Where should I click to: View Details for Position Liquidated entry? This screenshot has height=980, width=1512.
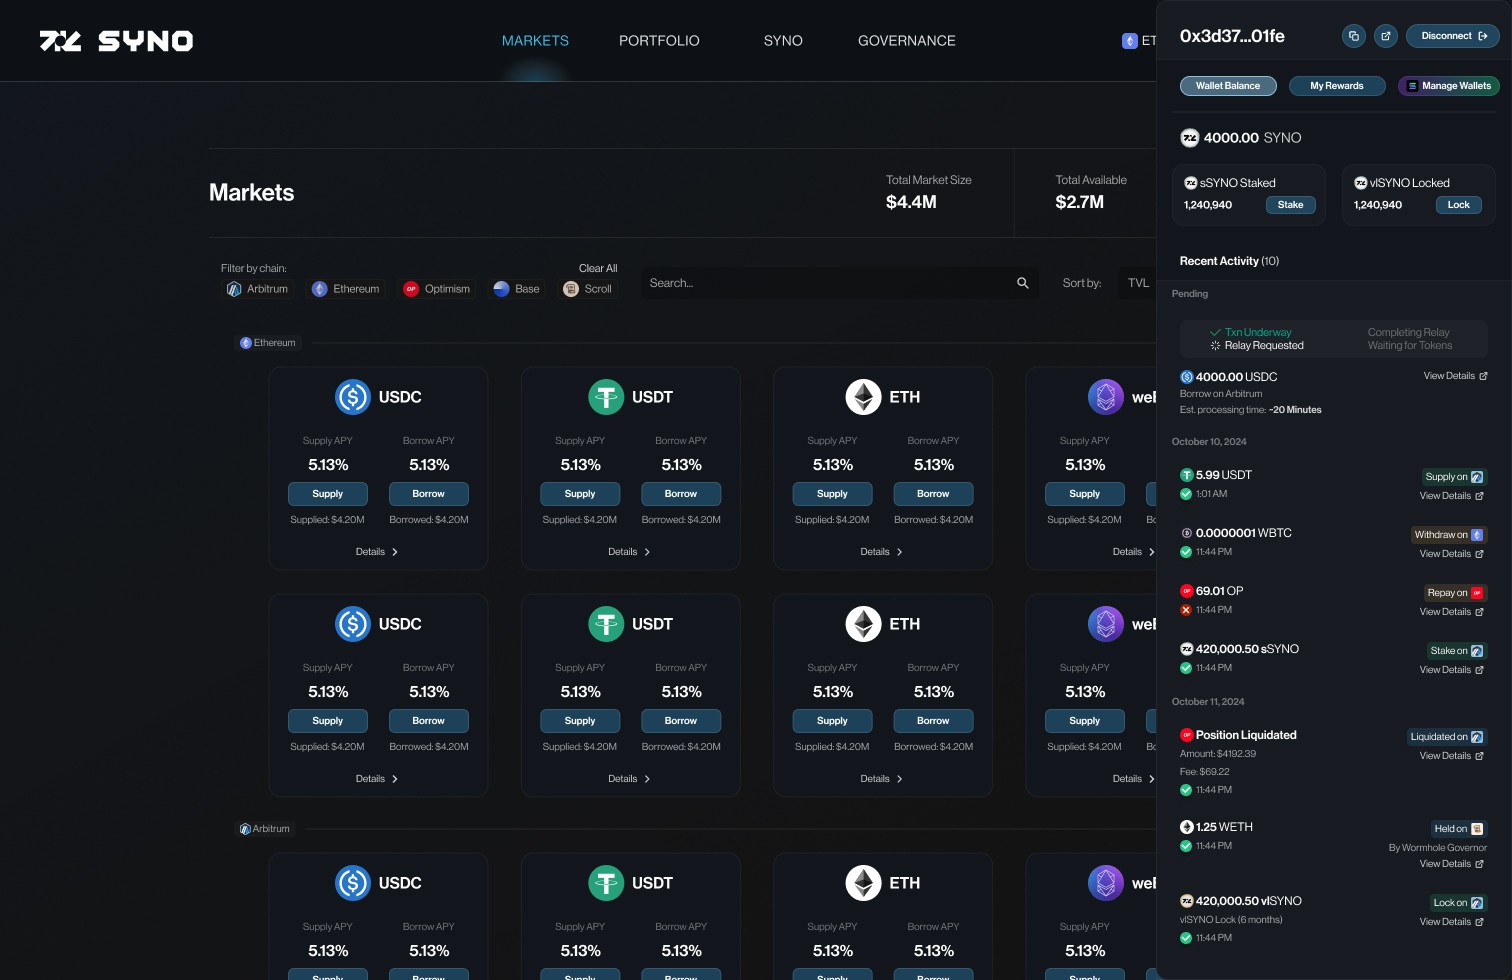click(1452, 756)
